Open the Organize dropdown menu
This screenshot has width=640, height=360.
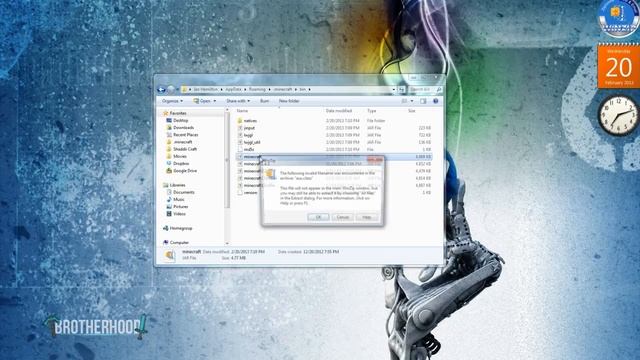tap(172, 101)
